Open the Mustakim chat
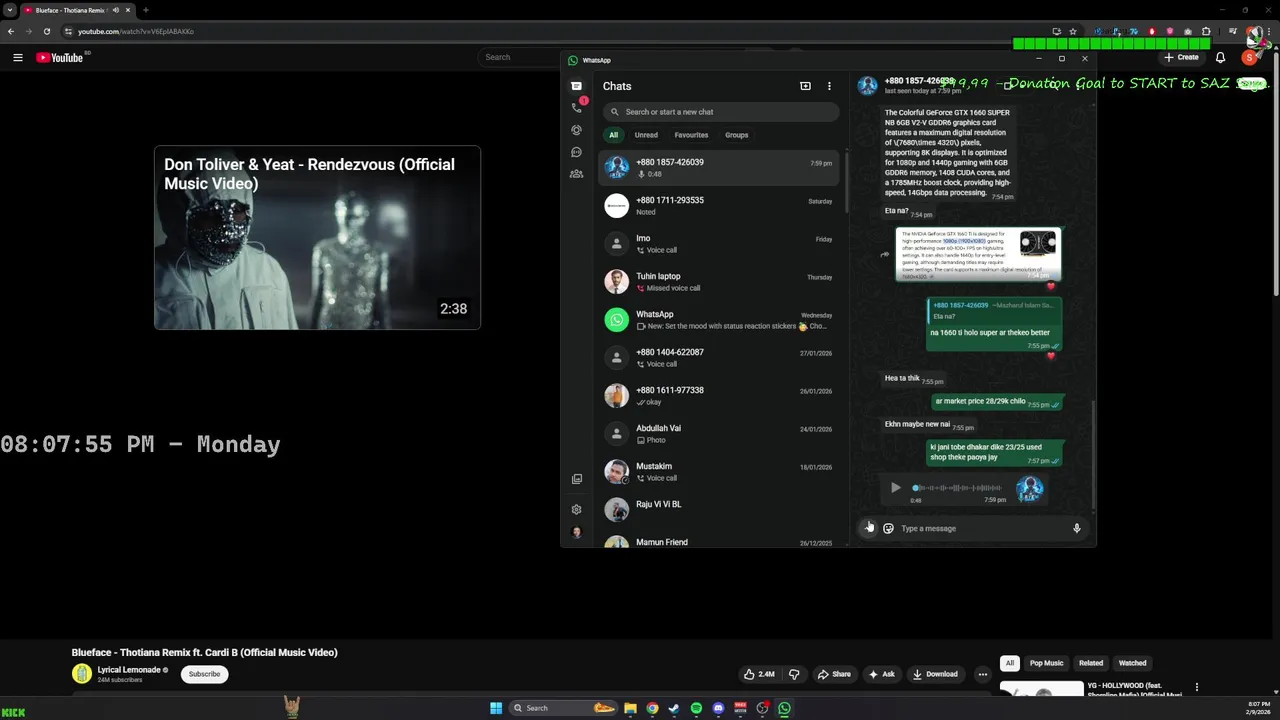The image size is (1280, 720). 719,472
